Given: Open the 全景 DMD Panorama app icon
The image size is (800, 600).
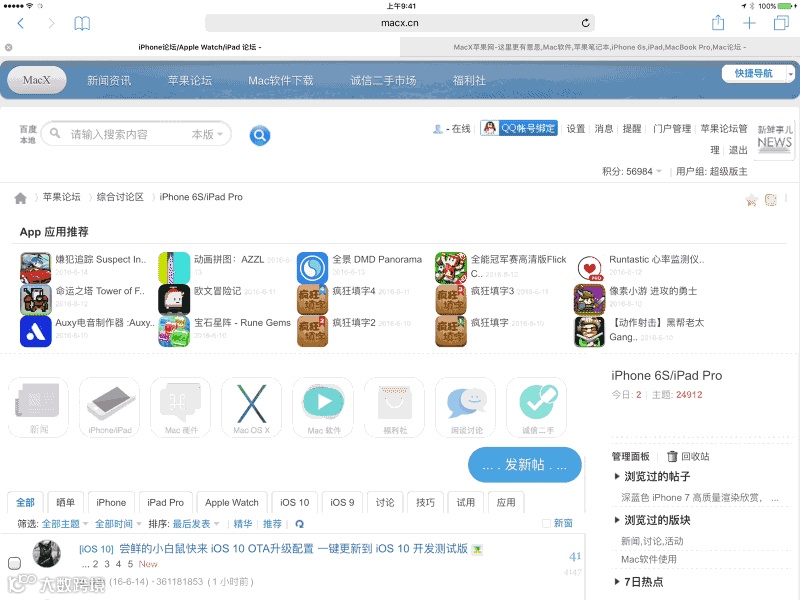Looking at the screenshot, I should pyautogui.click(x=312, y=267).
